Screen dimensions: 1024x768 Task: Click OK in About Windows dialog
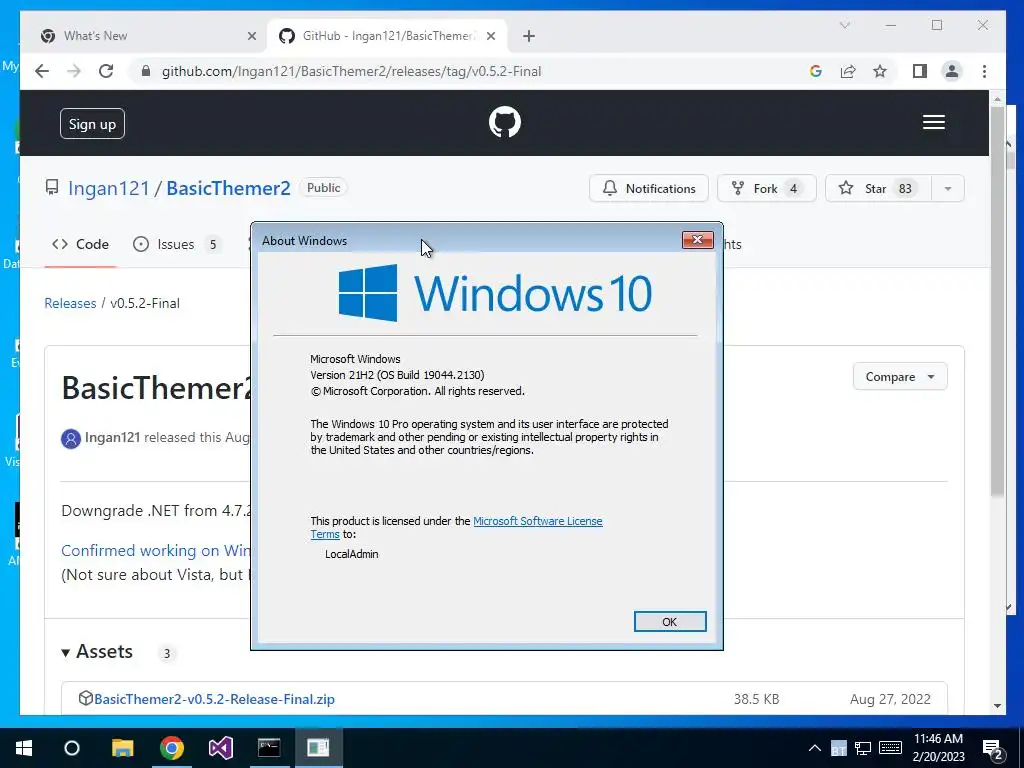[670, 622]
